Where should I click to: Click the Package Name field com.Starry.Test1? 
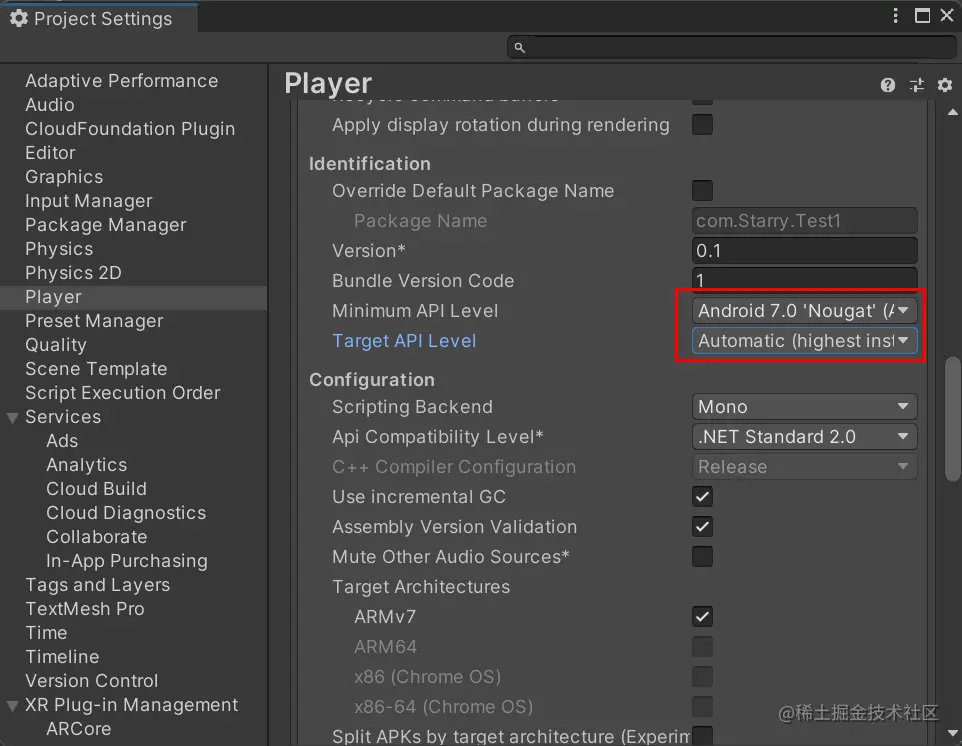804,220
